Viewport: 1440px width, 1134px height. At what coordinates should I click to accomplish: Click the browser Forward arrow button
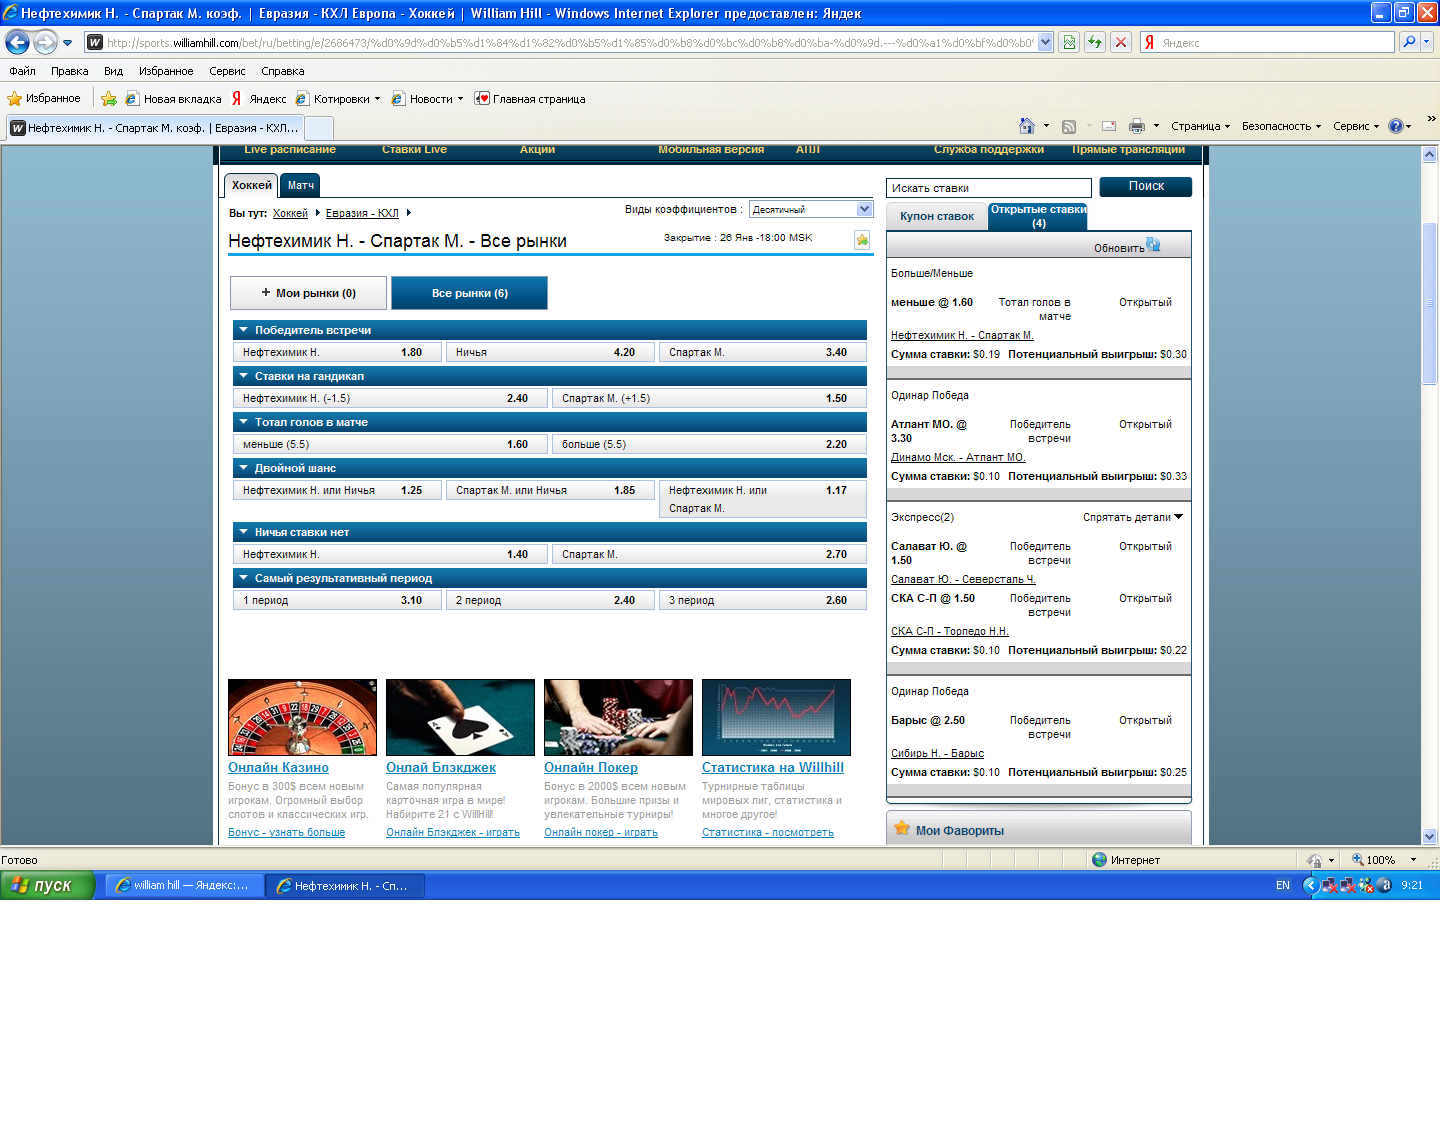pyautogui.click(x=45, y=42)
